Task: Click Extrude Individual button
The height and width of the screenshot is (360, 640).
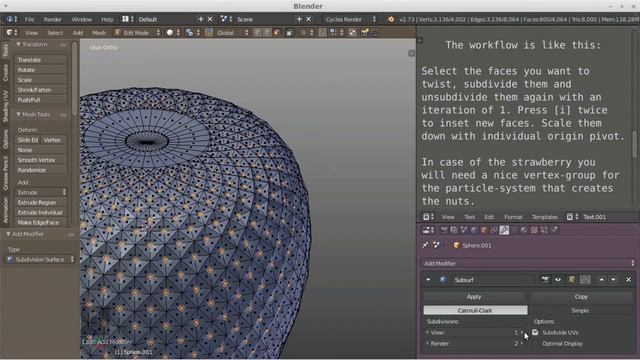Action: pos(41,212)
